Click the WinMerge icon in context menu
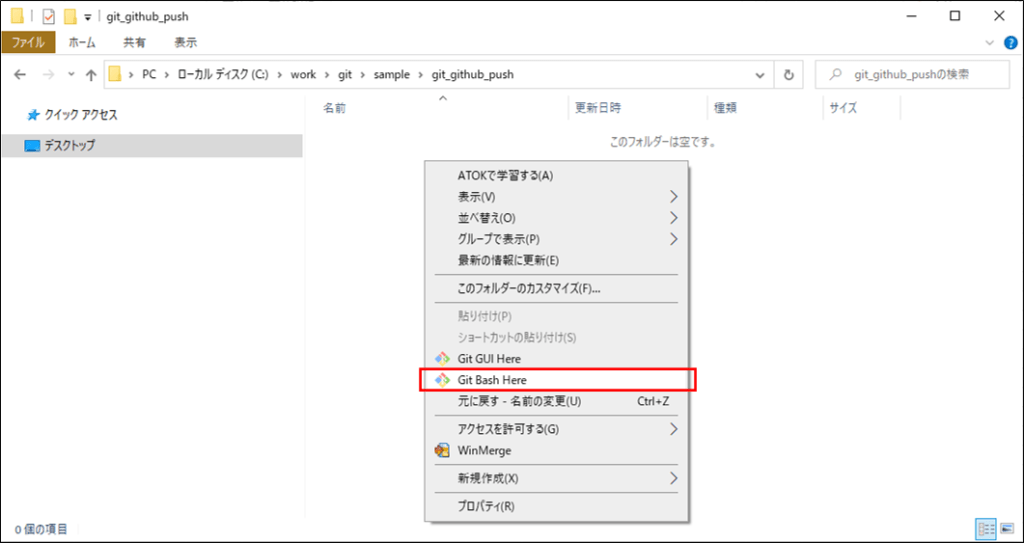Image resolution: width=1024 pixels, height=543 pixels. 443,450
